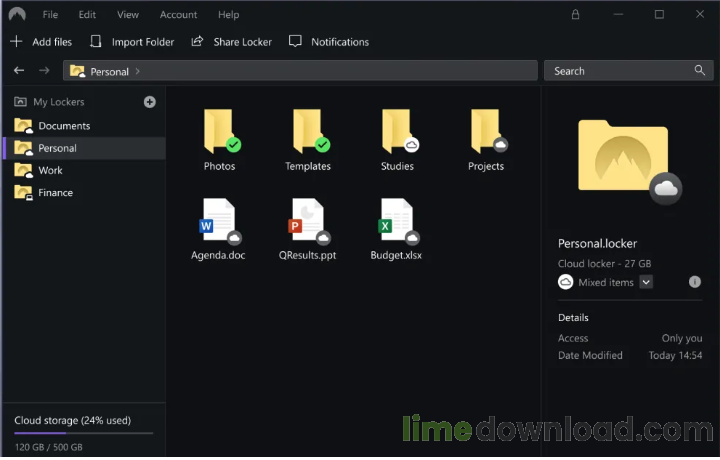The height and width of the screenshot is (460, 720).
Task: Collapse the My Lockers section
Action: [20, 102]
